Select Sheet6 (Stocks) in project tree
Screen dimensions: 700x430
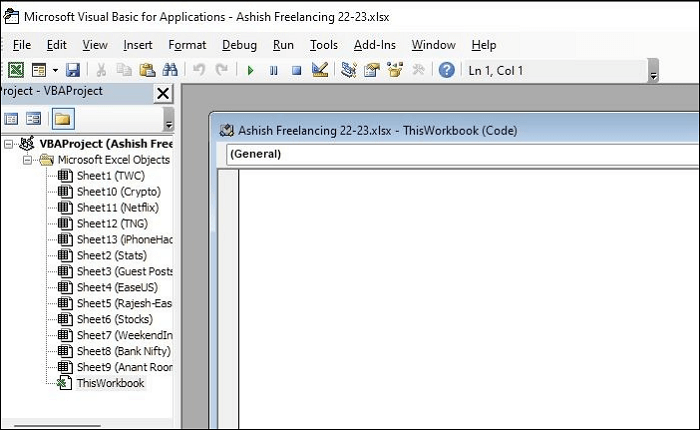pyautogui.click(x=115, y=319)
